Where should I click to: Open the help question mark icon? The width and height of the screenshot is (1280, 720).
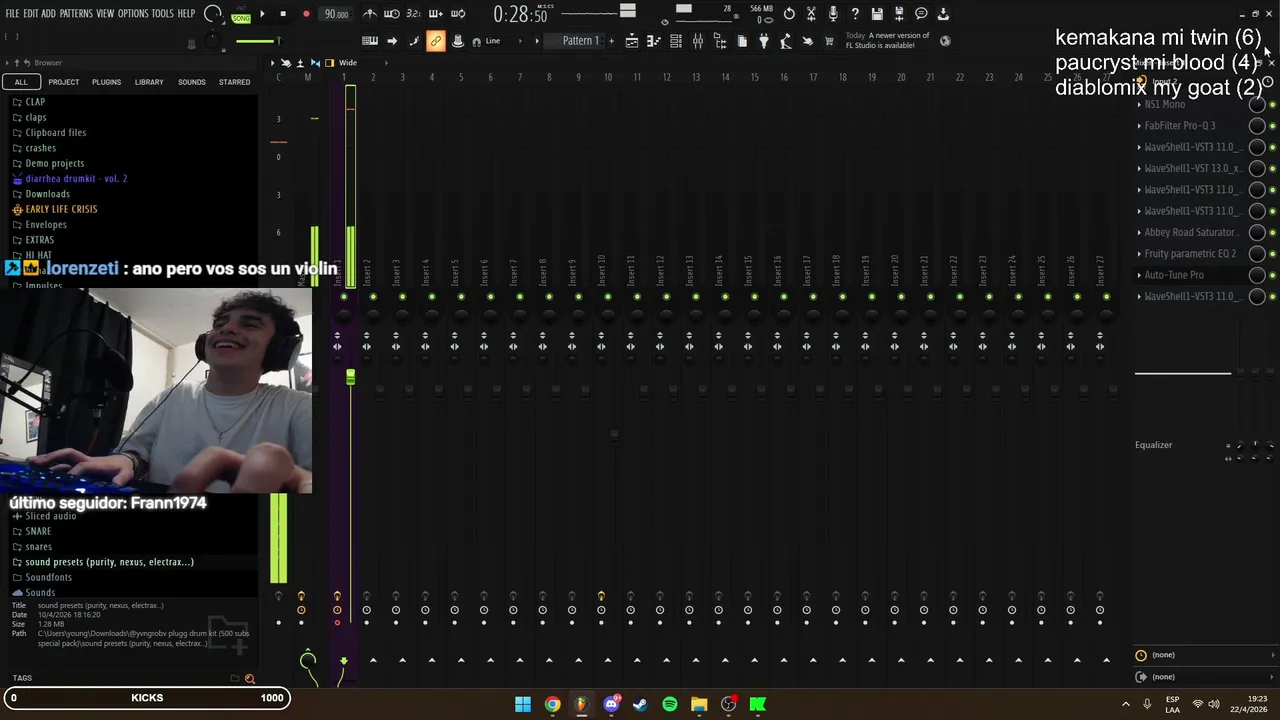[x=855, y=14]
